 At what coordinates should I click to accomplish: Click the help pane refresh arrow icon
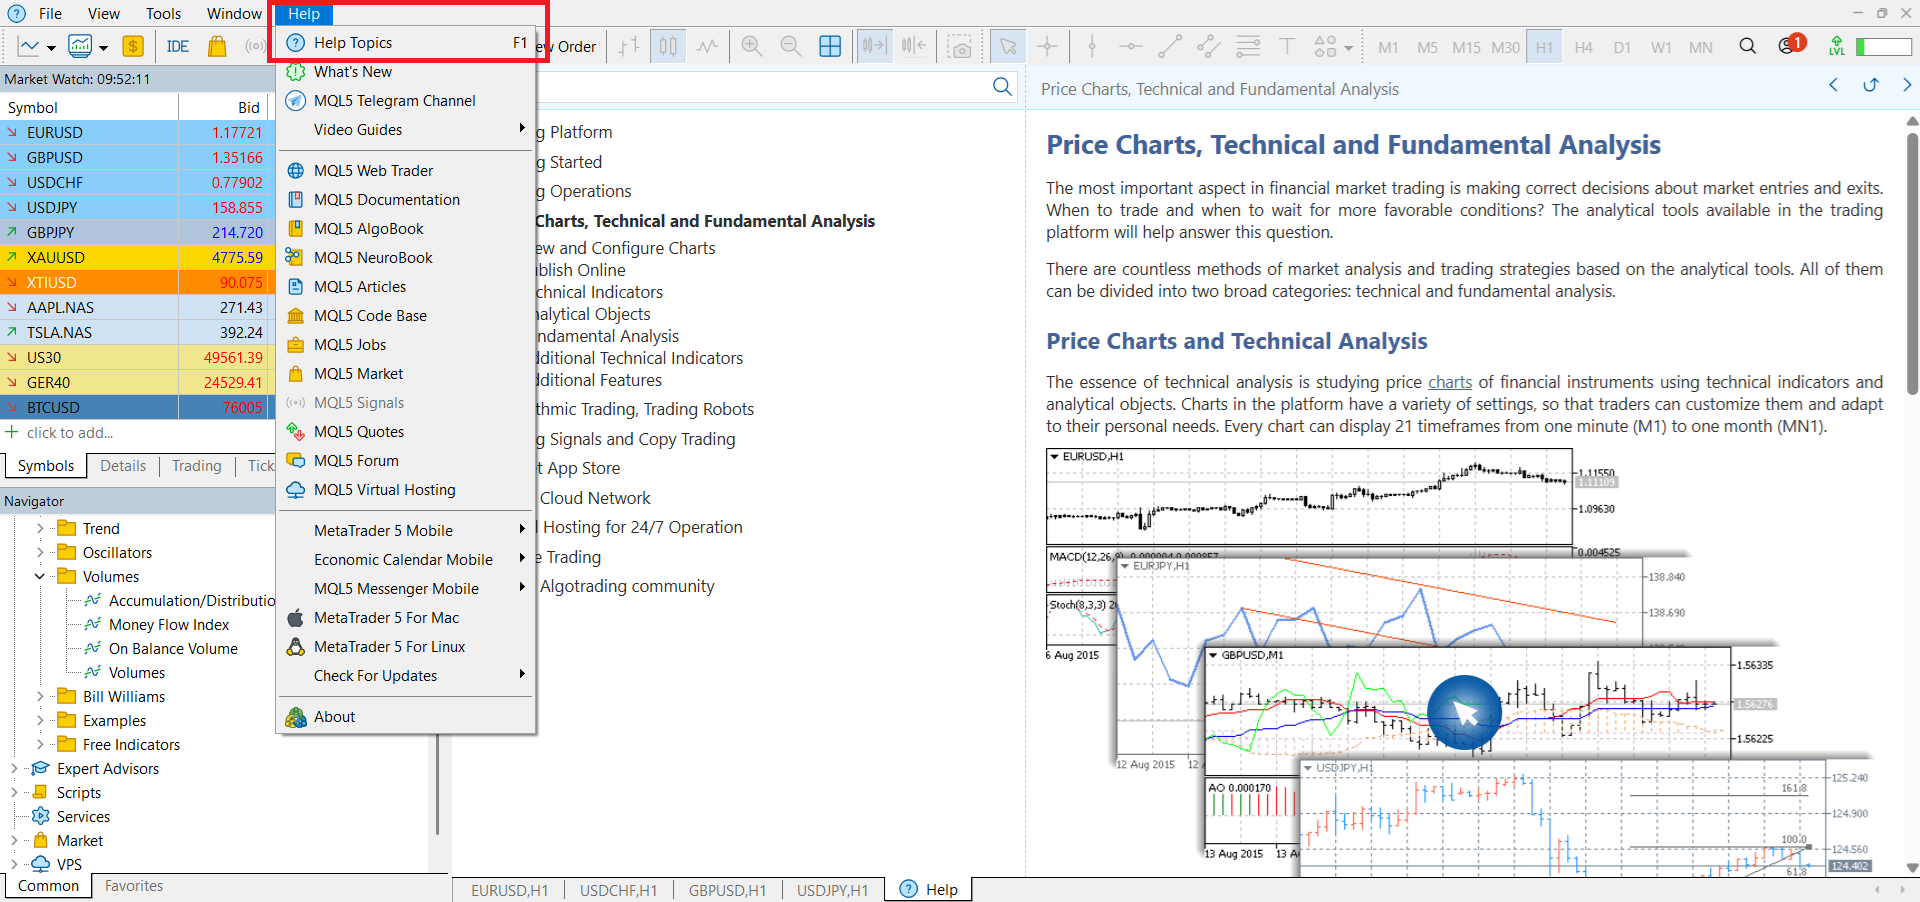(1871, 86)
